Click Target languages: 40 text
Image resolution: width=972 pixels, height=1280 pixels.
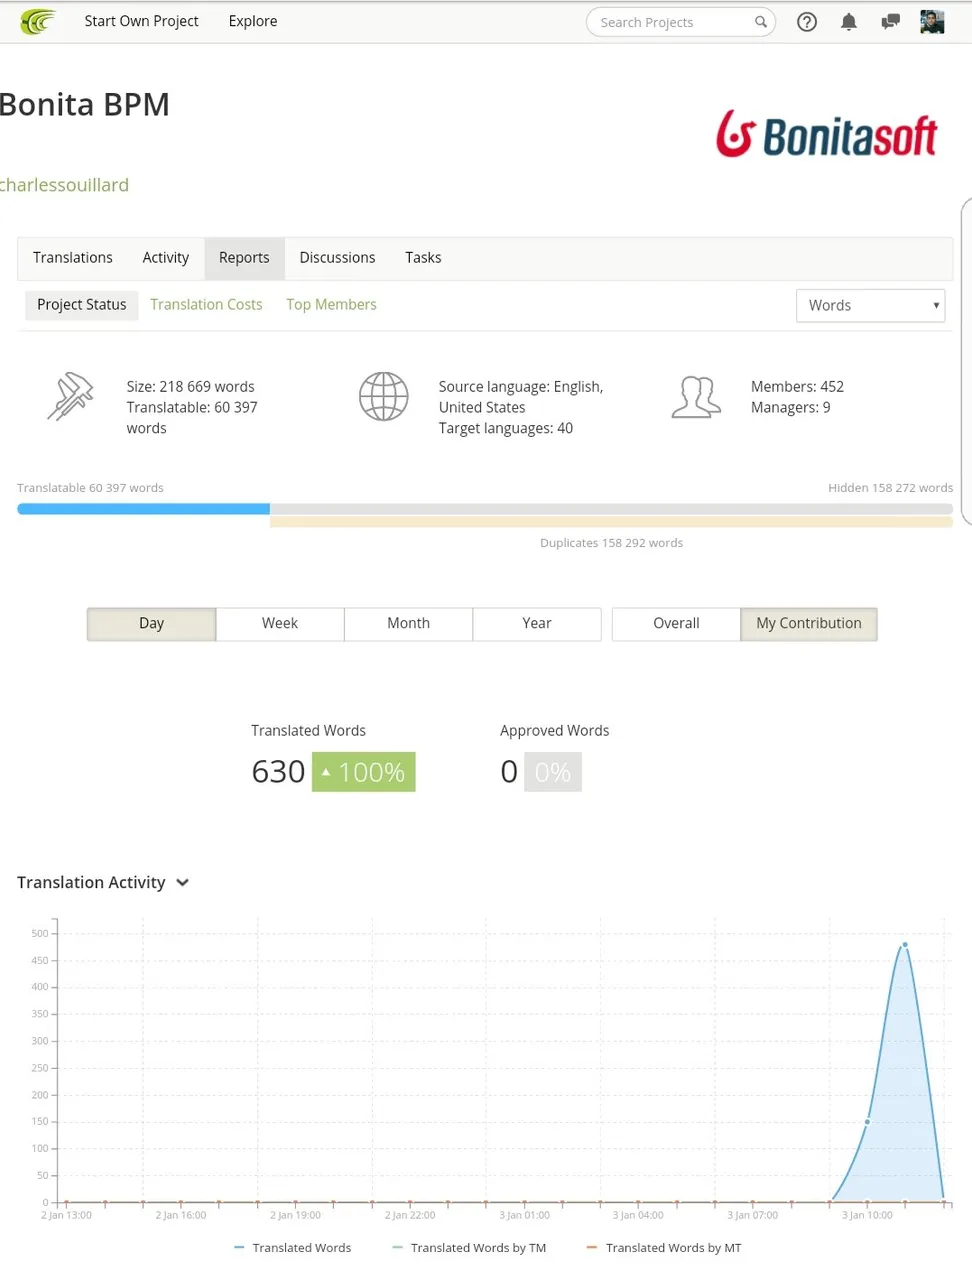click(x=505, y=429)
